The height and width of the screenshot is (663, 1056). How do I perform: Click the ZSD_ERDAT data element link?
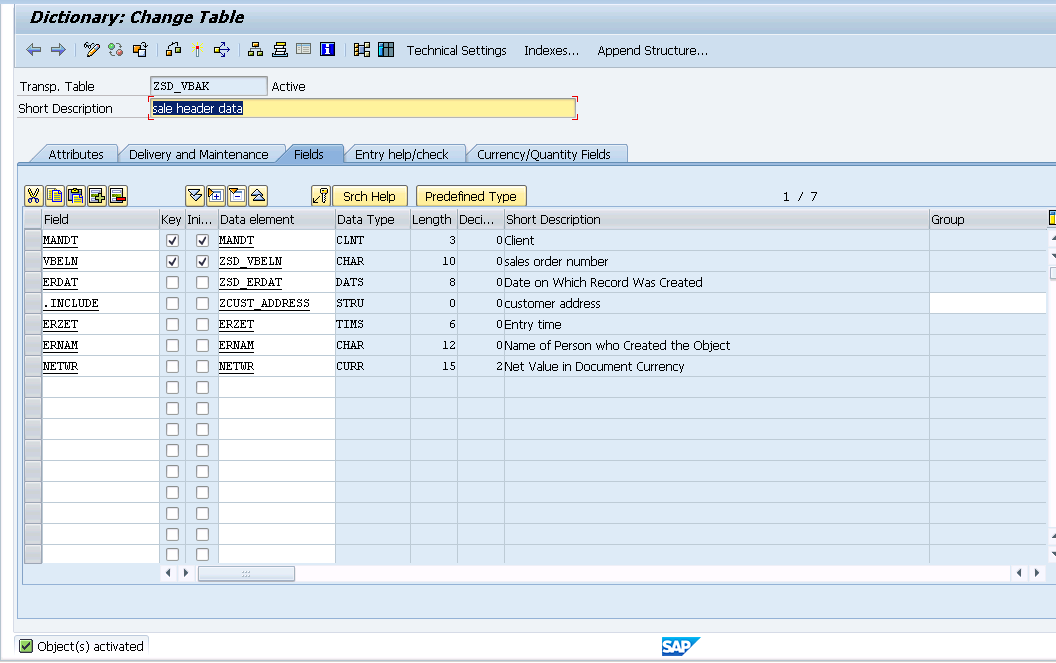[251, 282]
